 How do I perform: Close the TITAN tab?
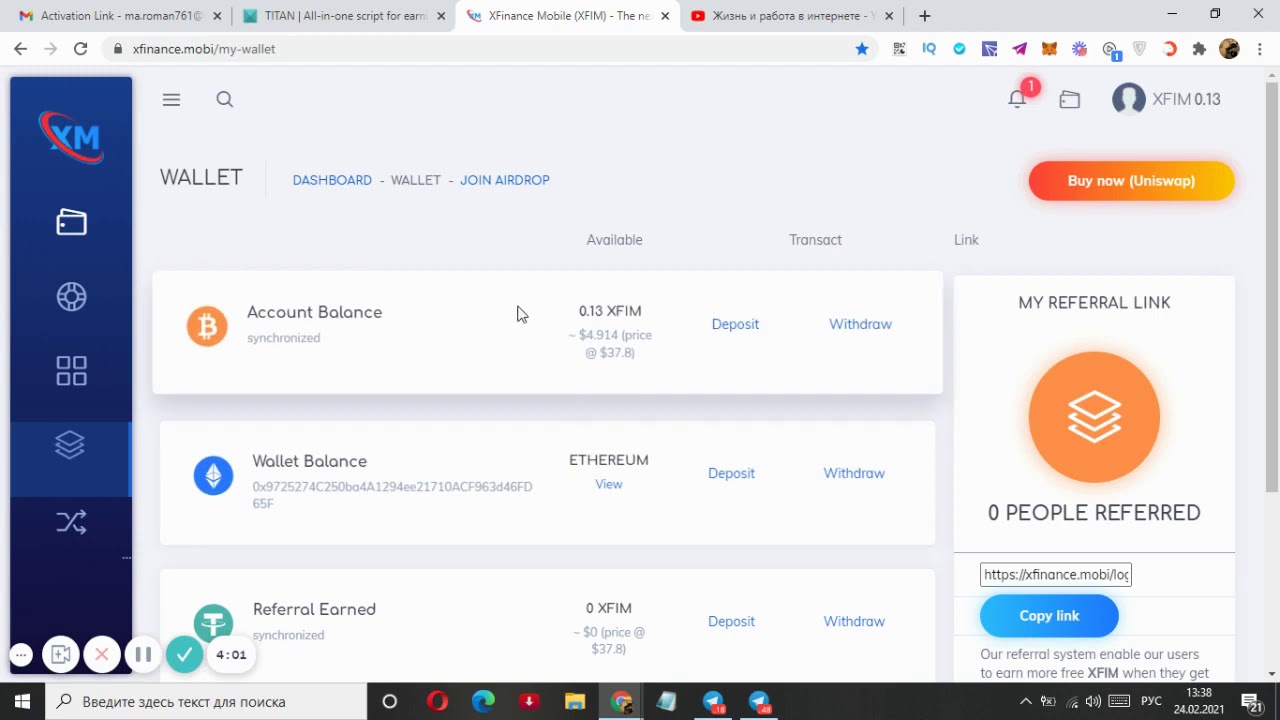(441, 16)
